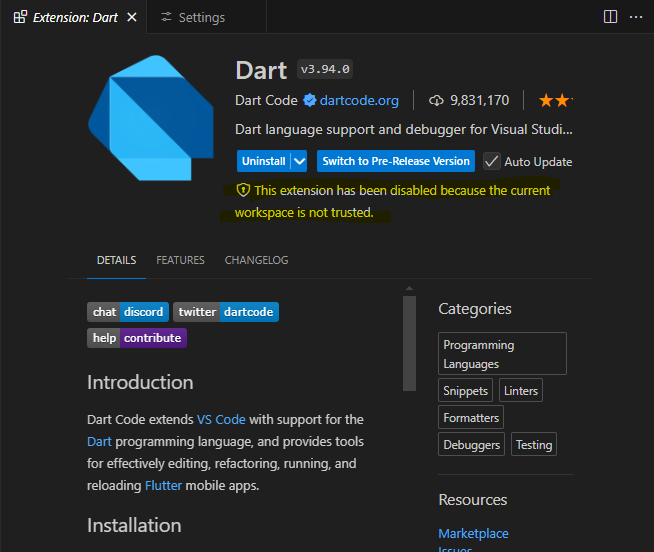
Task: Select the Snippets category
Action: (465, 391)
